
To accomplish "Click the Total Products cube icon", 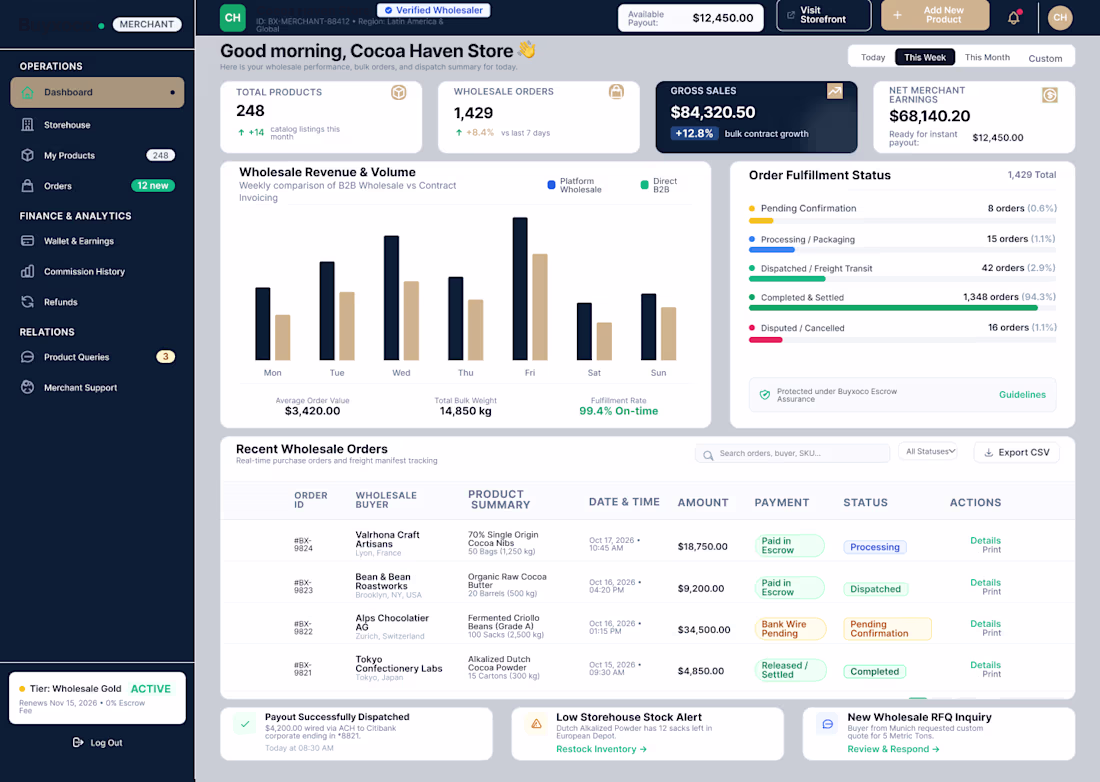I will pyautogui.click(x=398, y=93).
